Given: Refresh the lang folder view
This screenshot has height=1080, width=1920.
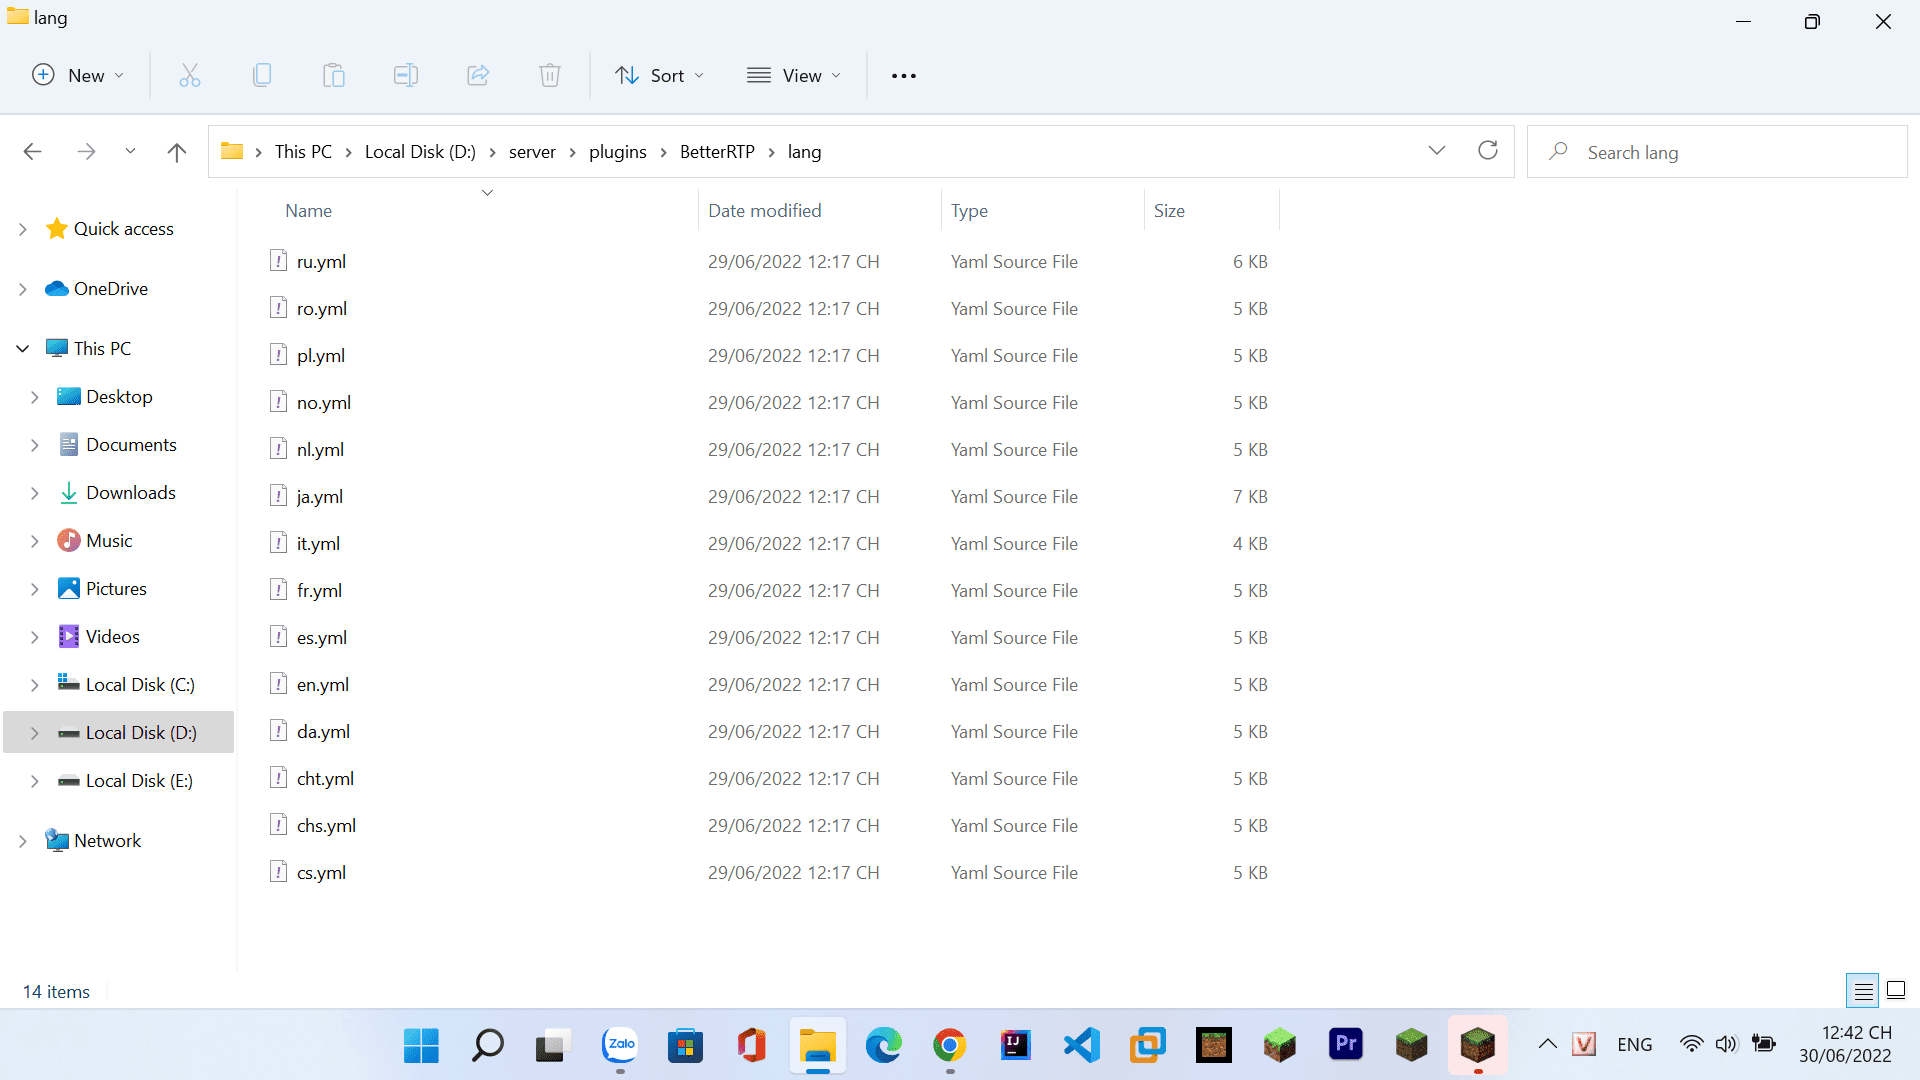Looking at the screenshot, I should (x=1488, y=151).
